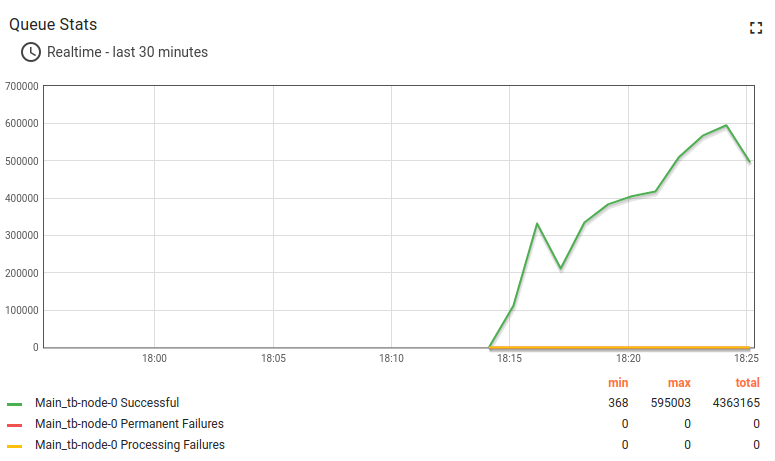Click the min column header

pyautogui.click(x=618, y=383)
